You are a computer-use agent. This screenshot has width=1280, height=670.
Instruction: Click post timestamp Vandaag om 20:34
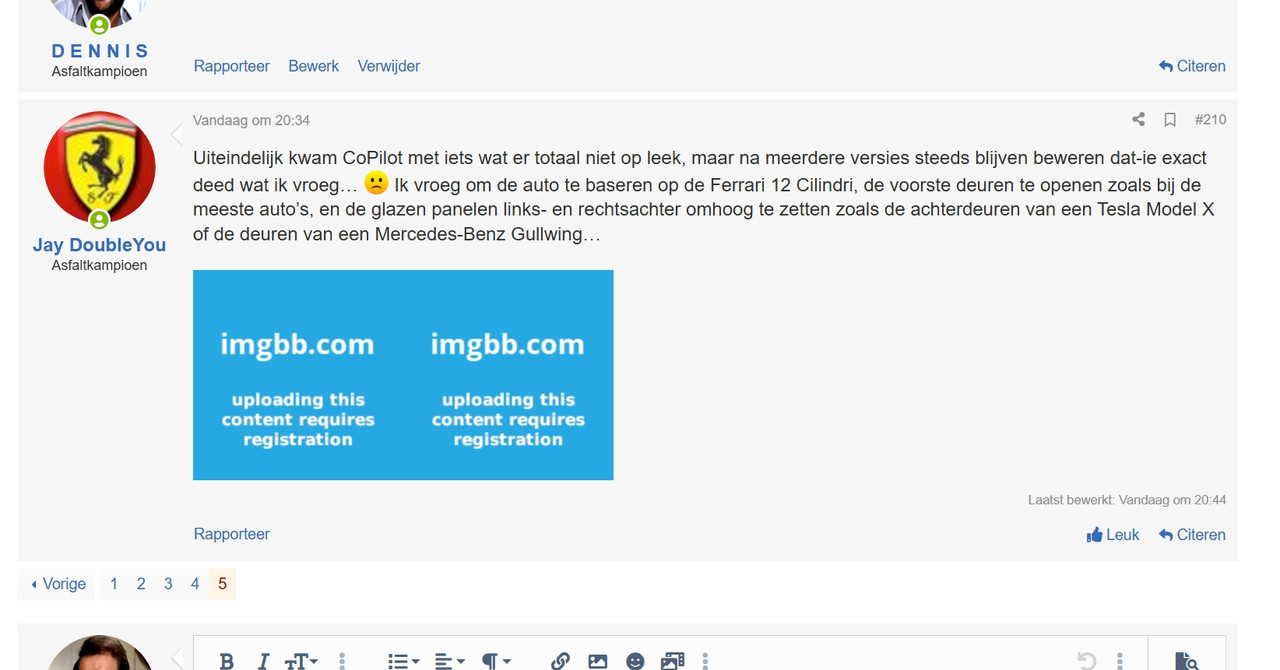click(251, 120)
